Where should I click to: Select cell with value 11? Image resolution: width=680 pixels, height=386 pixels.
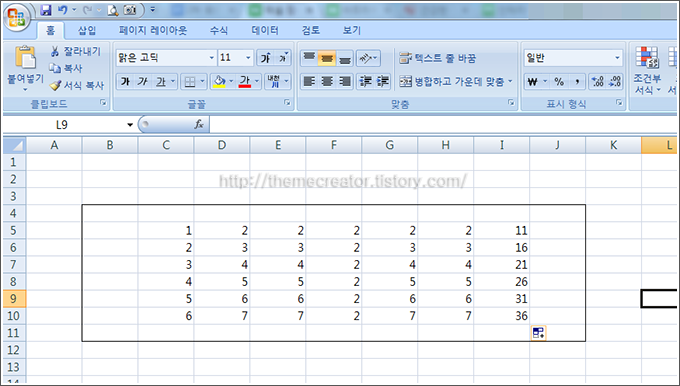[502, 230]
